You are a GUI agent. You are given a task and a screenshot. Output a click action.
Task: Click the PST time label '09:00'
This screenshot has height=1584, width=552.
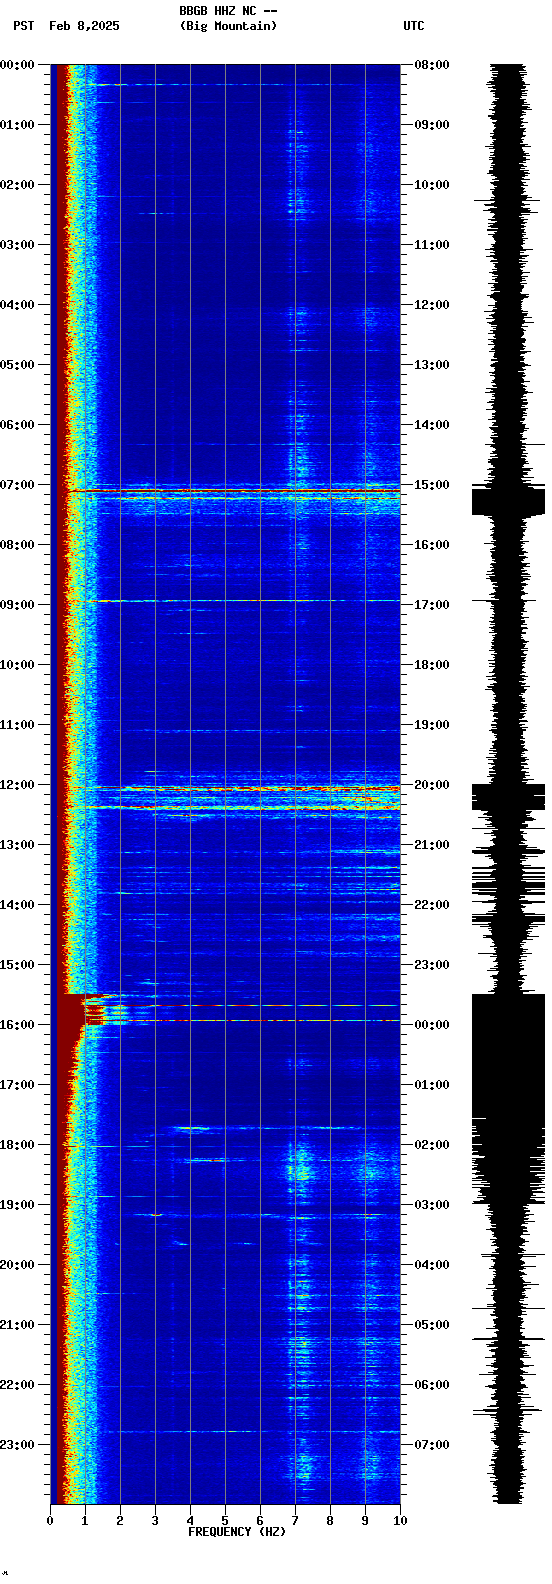(x=18, y=605)
